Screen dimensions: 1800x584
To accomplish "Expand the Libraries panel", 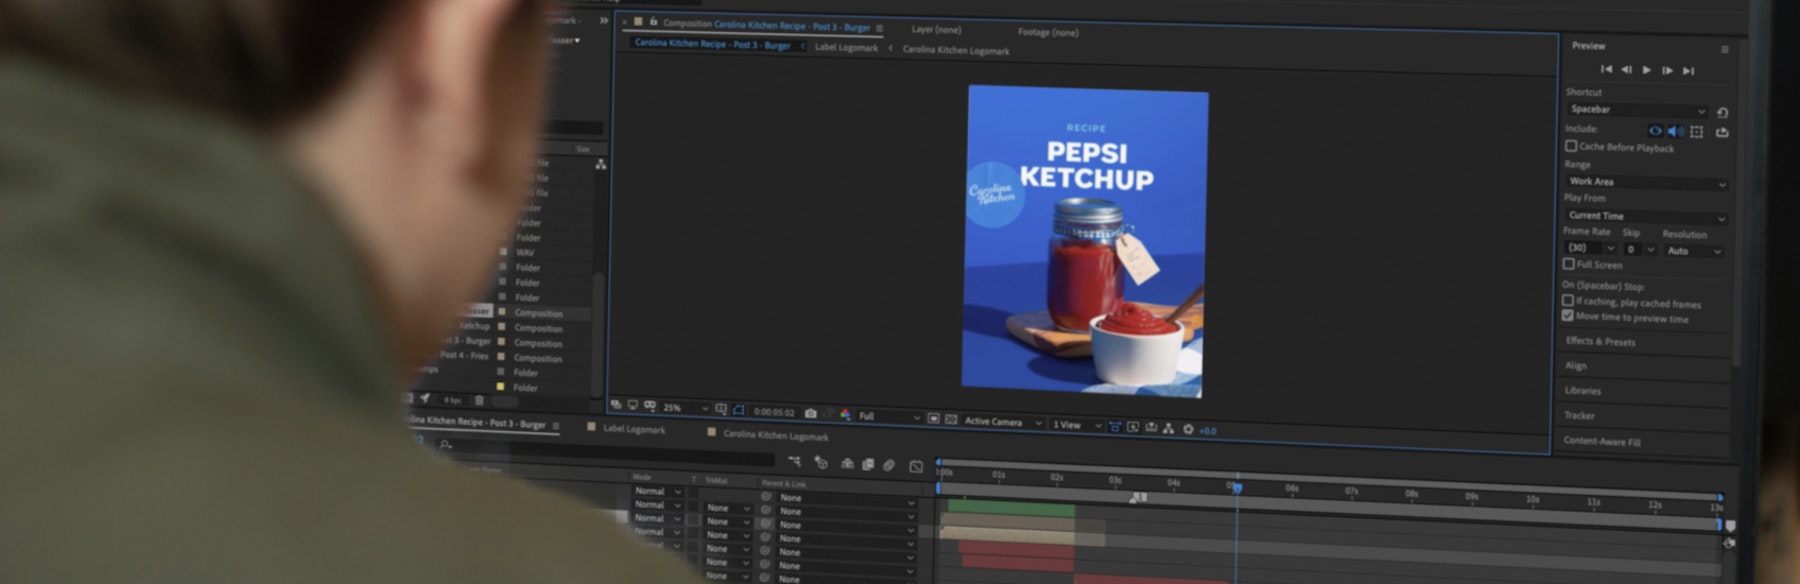I will click(x=1583, y=391).
